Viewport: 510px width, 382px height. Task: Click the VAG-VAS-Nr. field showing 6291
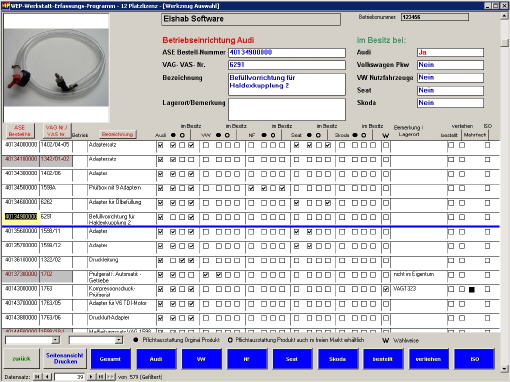click(x=287, y=65)
